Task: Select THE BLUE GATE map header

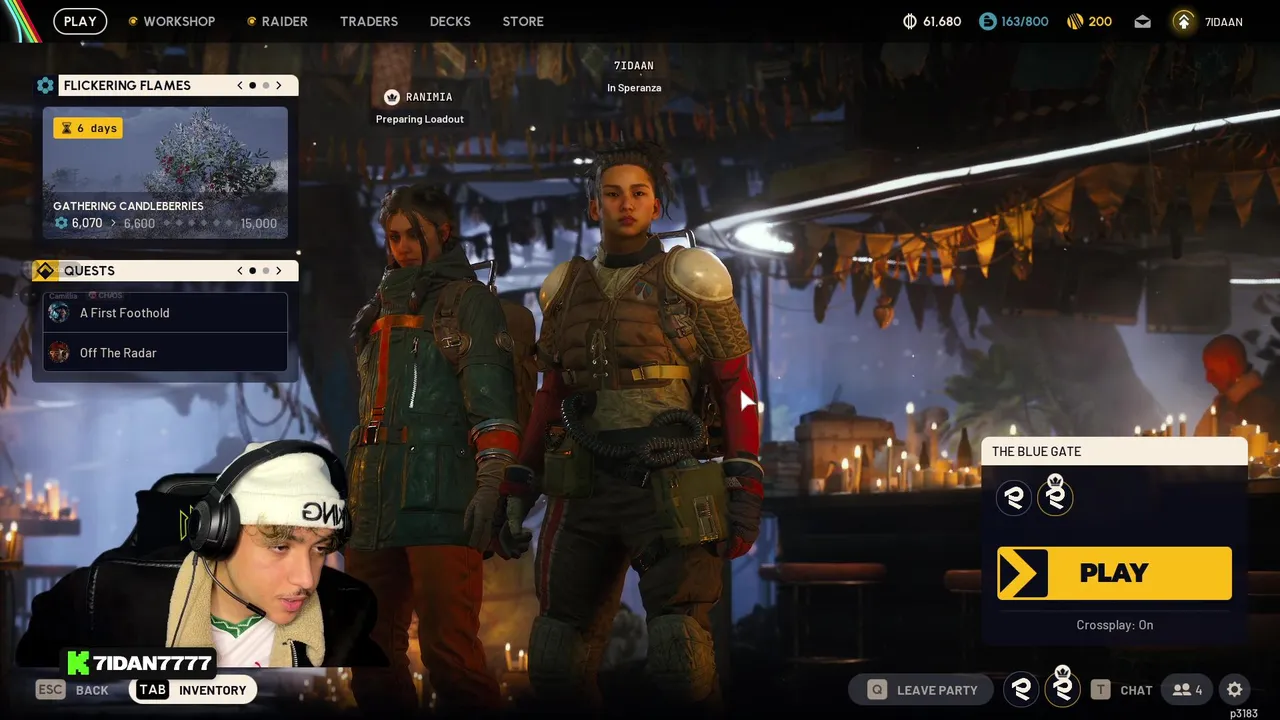Action: pos(1114,451)
